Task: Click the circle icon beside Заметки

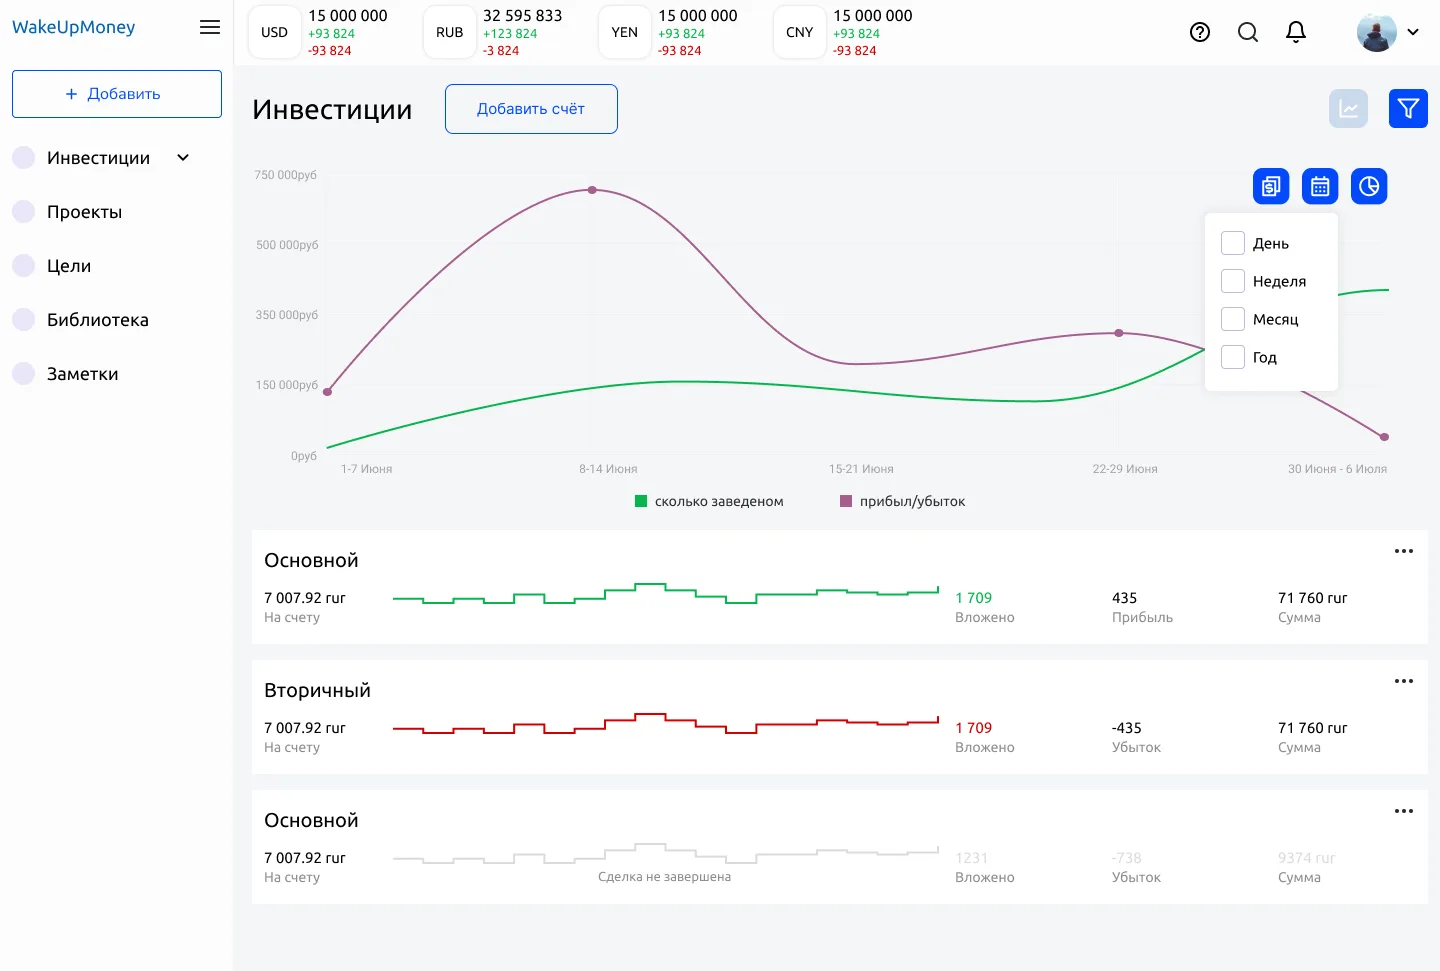Action: (23, 374)
